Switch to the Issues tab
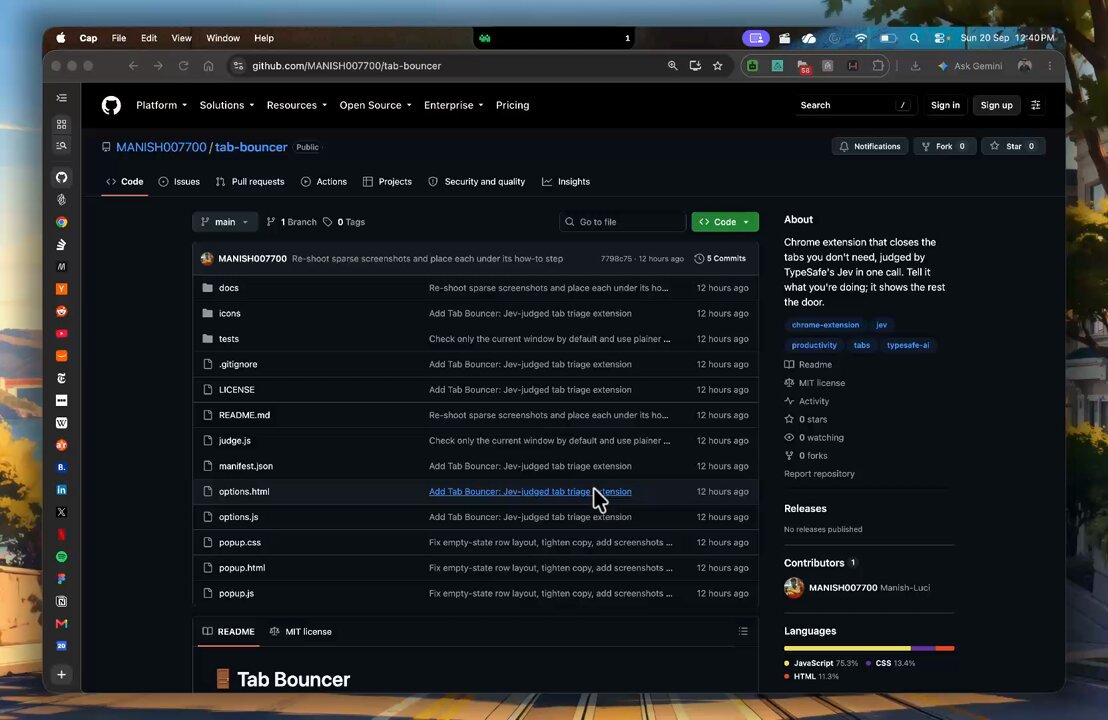Screen dimensions: 1108x720 click(x=179, y=182)
